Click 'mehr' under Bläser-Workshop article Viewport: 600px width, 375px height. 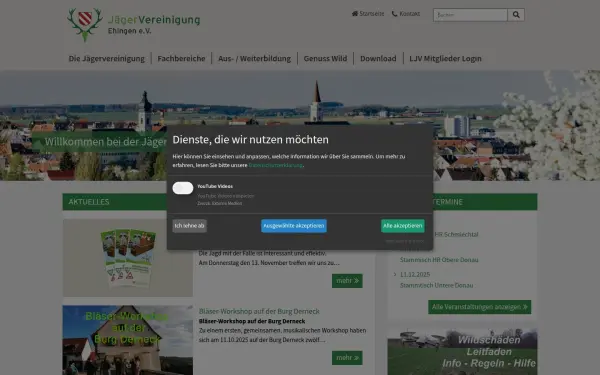click(x=347, y=358)
